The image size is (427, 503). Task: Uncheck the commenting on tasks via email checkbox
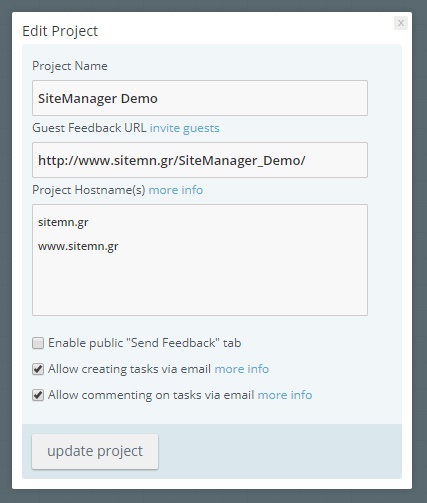pyautogui.click(x=38, y=395)
